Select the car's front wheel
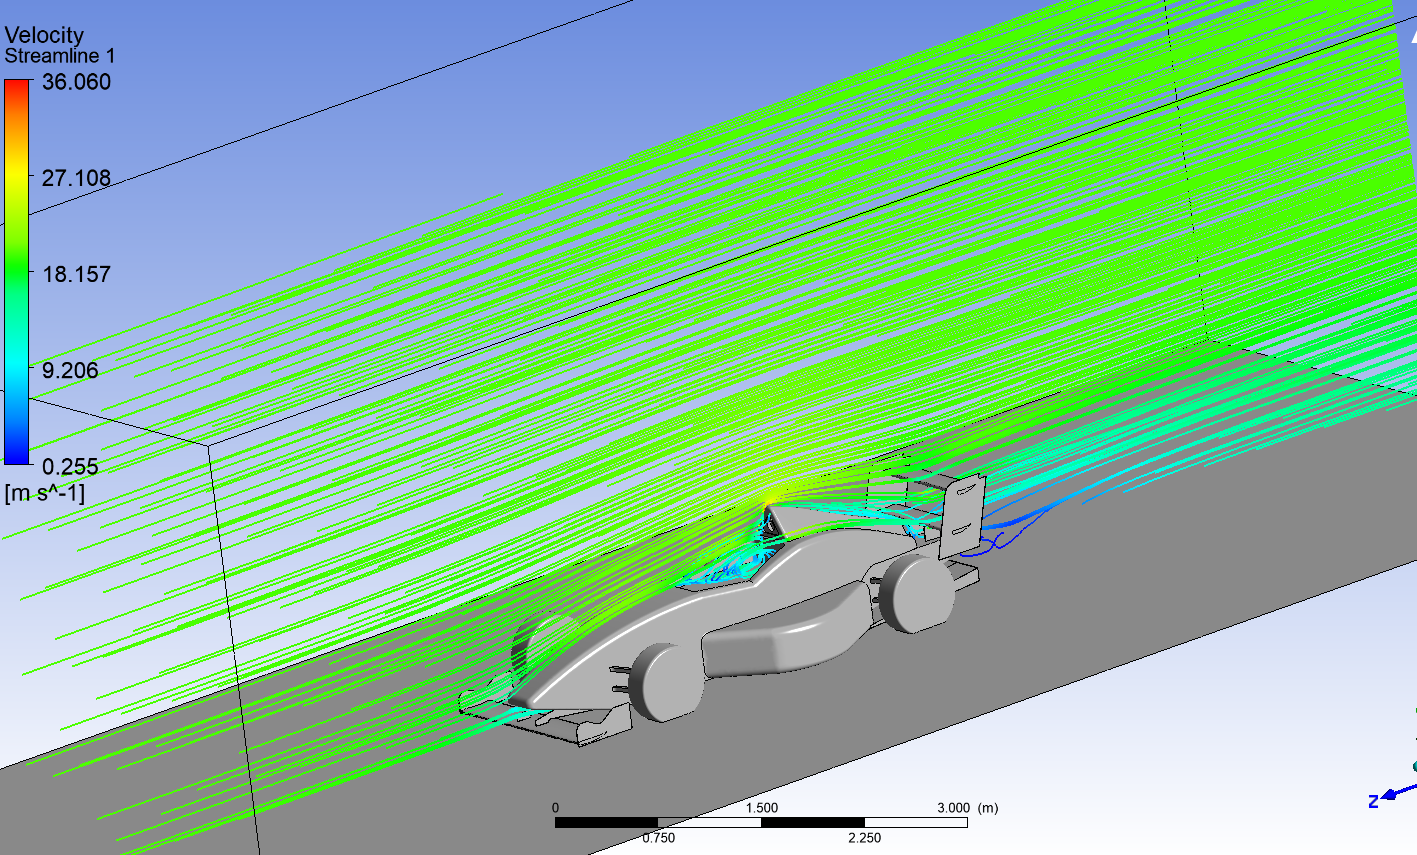 click(668, 682)
